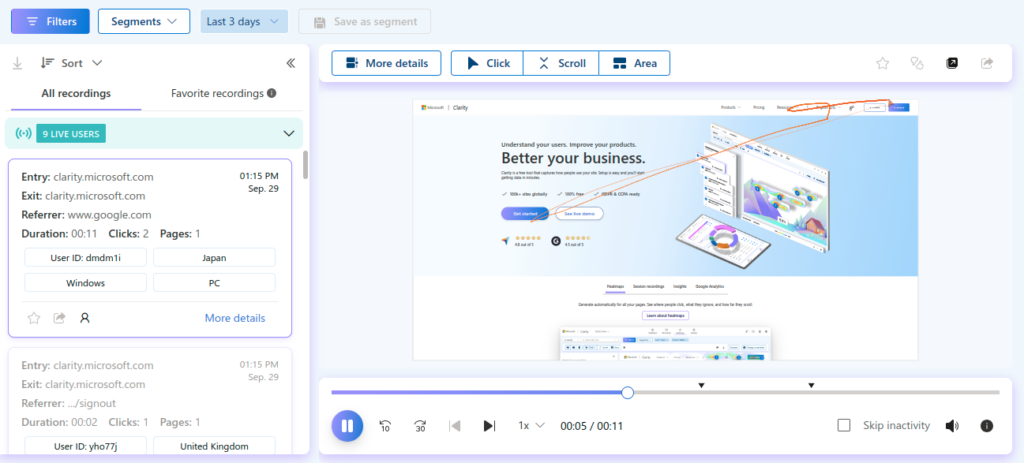Image resolution: width=1024 pixels, height=463 pixels.
Task: Open the Sort dropdown
Action: pyautogui.click(x=71, y=63)
